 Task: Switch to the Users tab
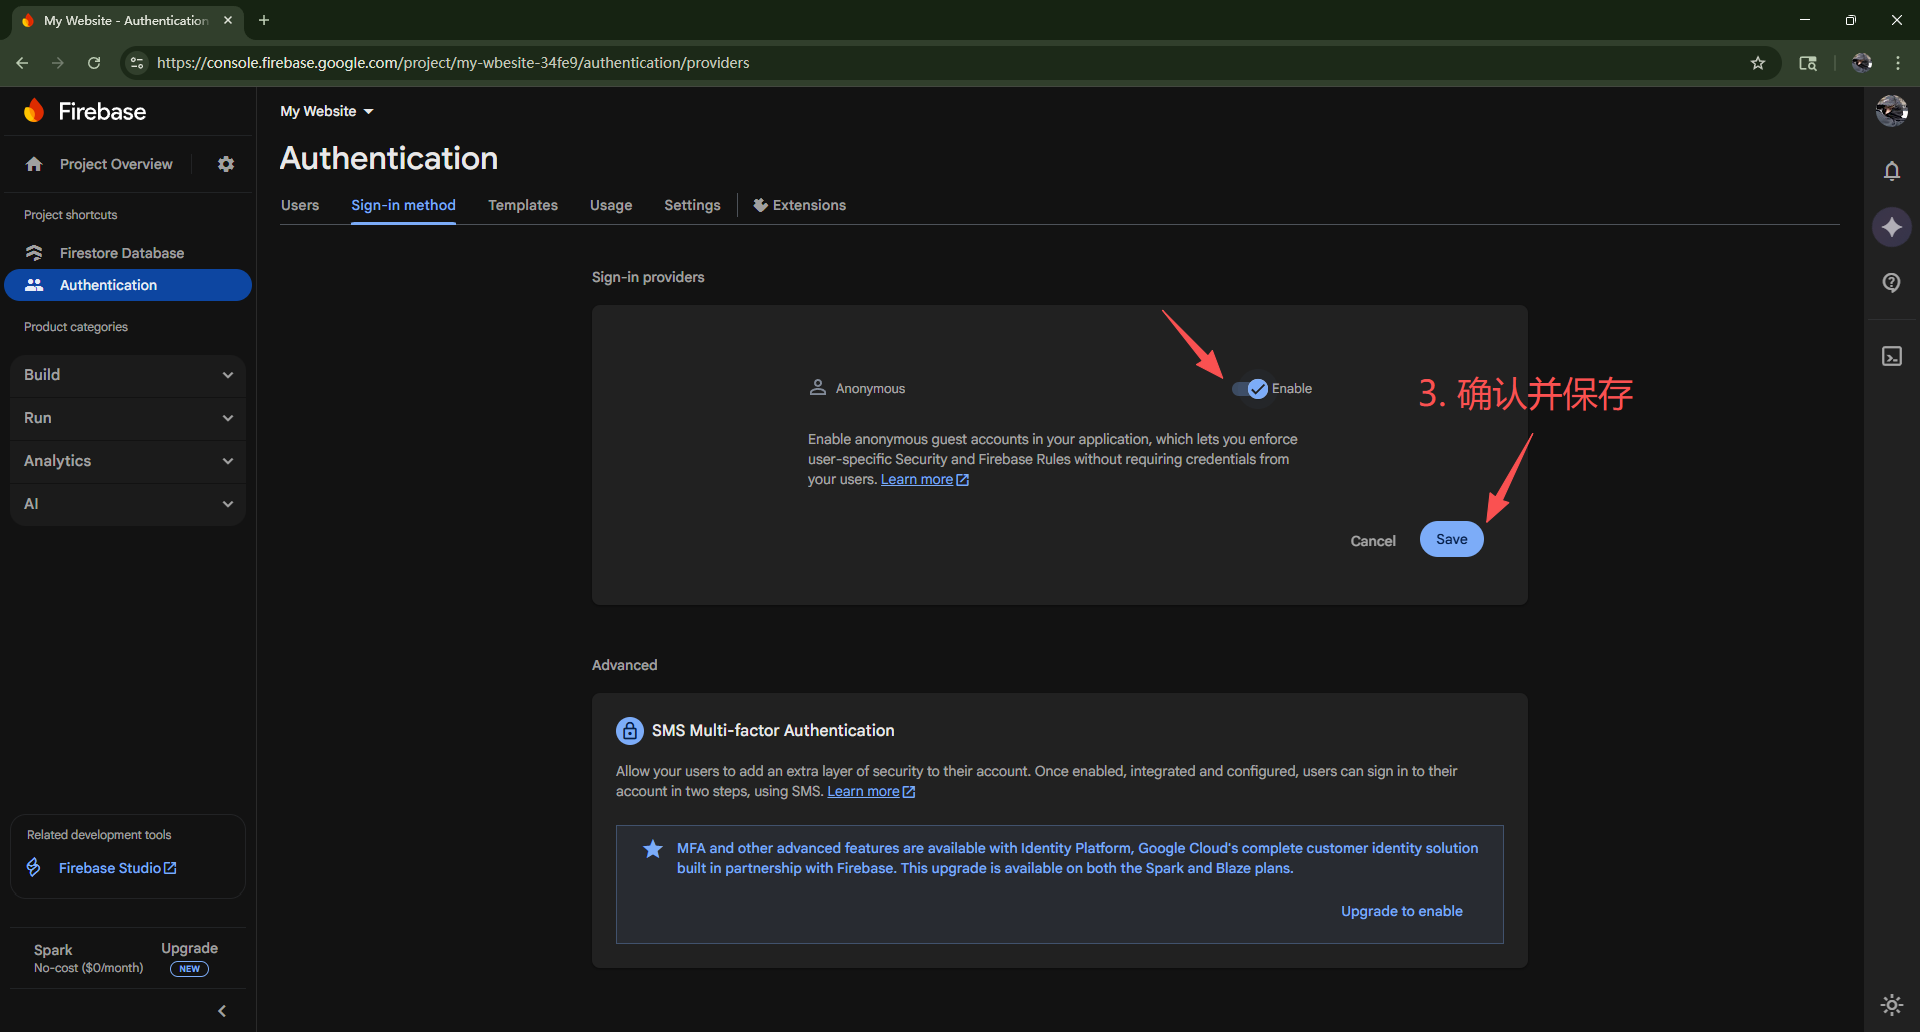coord(300,205)
